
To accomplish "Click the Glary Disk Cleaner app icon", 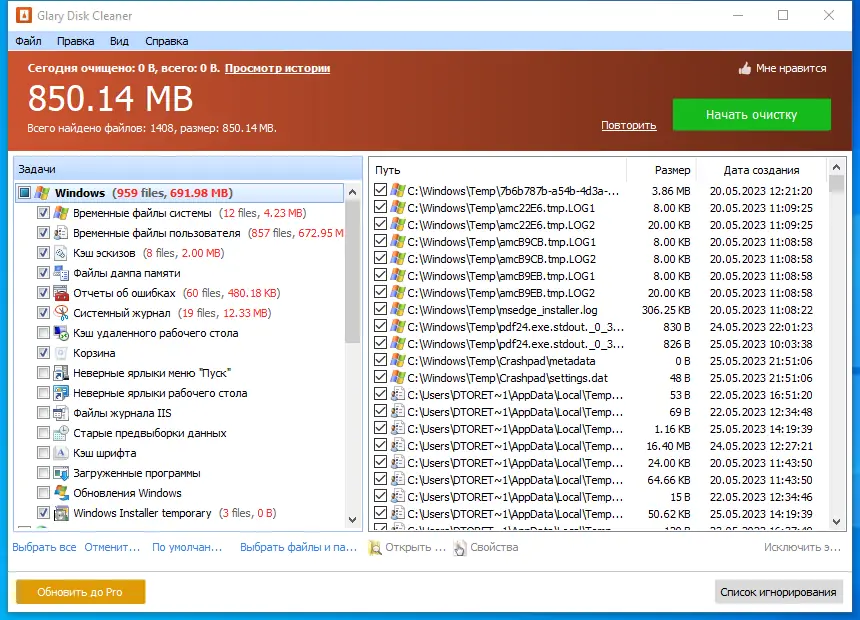I will point(24,15).
